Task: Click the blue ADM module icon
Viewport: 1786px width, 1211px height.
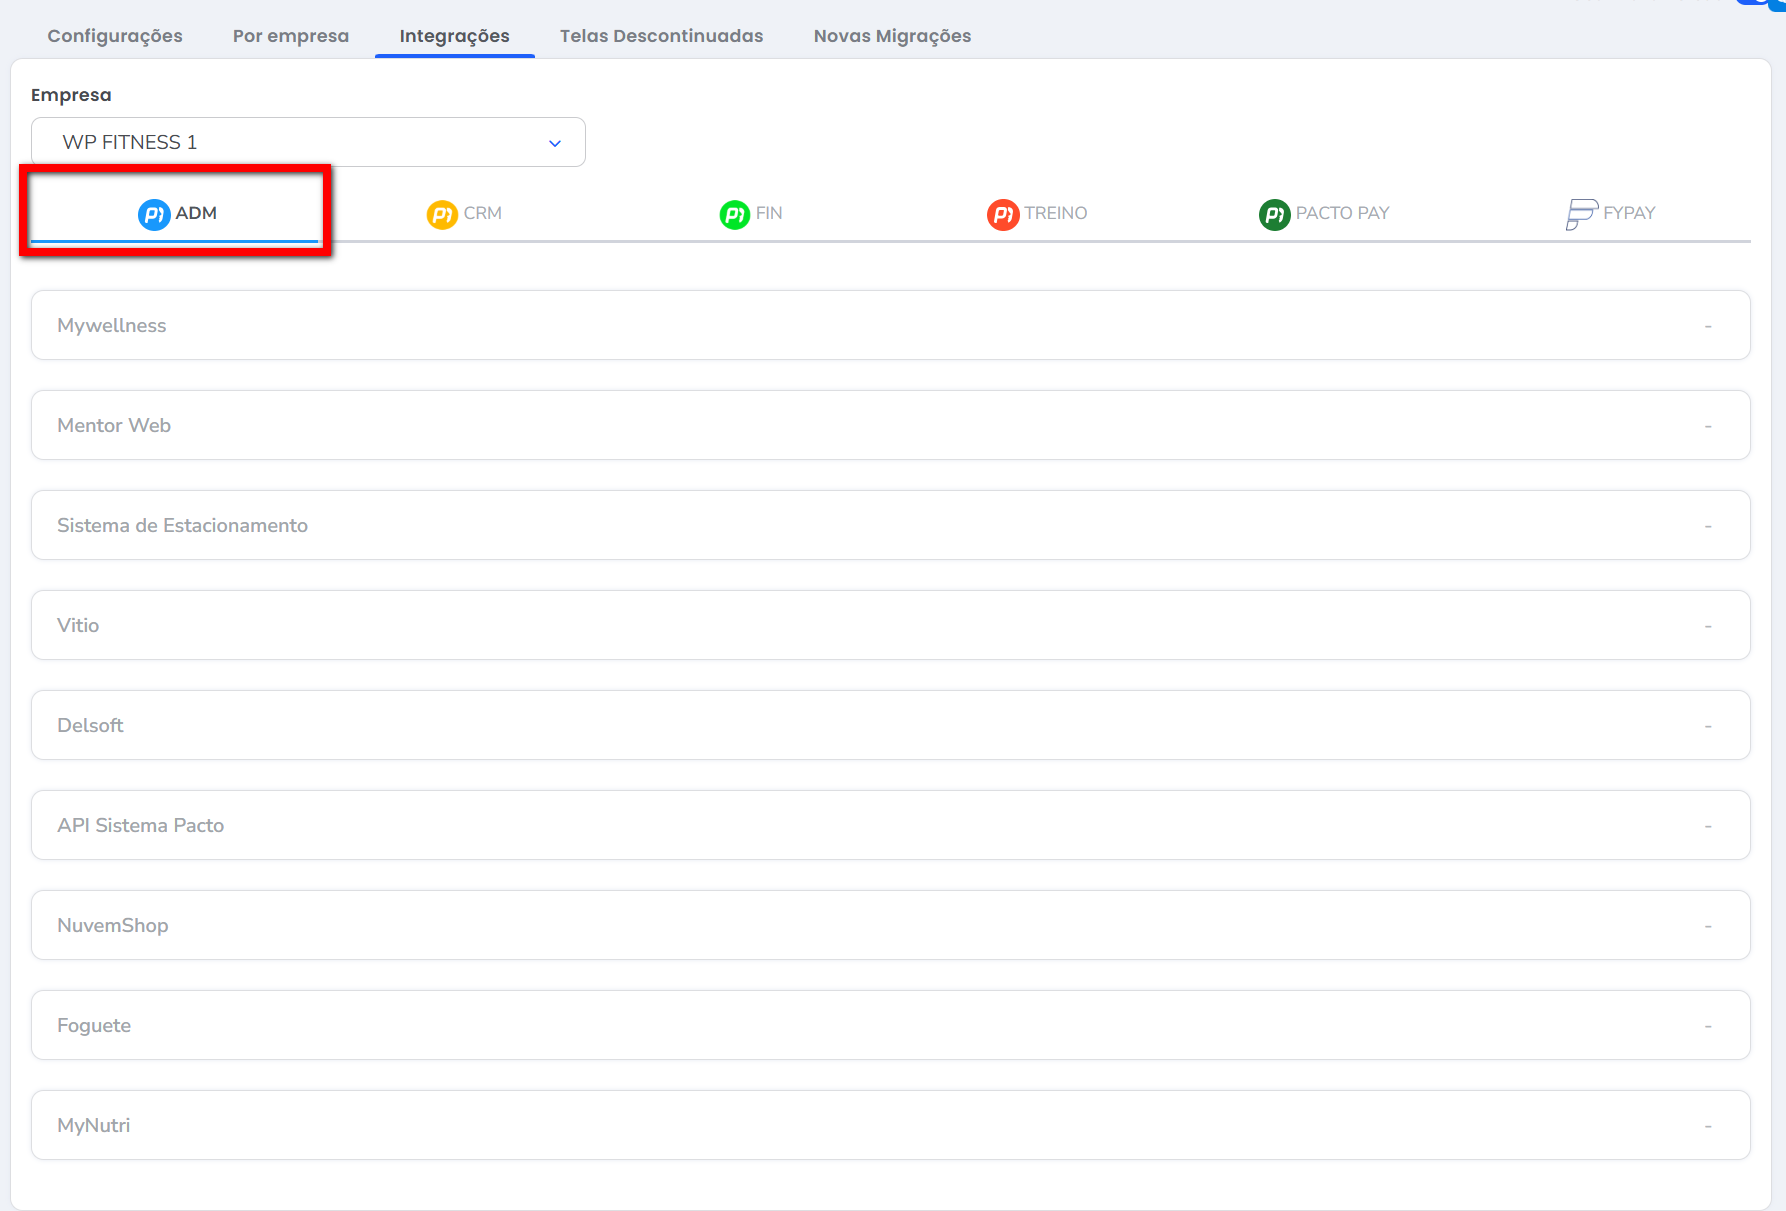Action: click(x=154, y=214)
